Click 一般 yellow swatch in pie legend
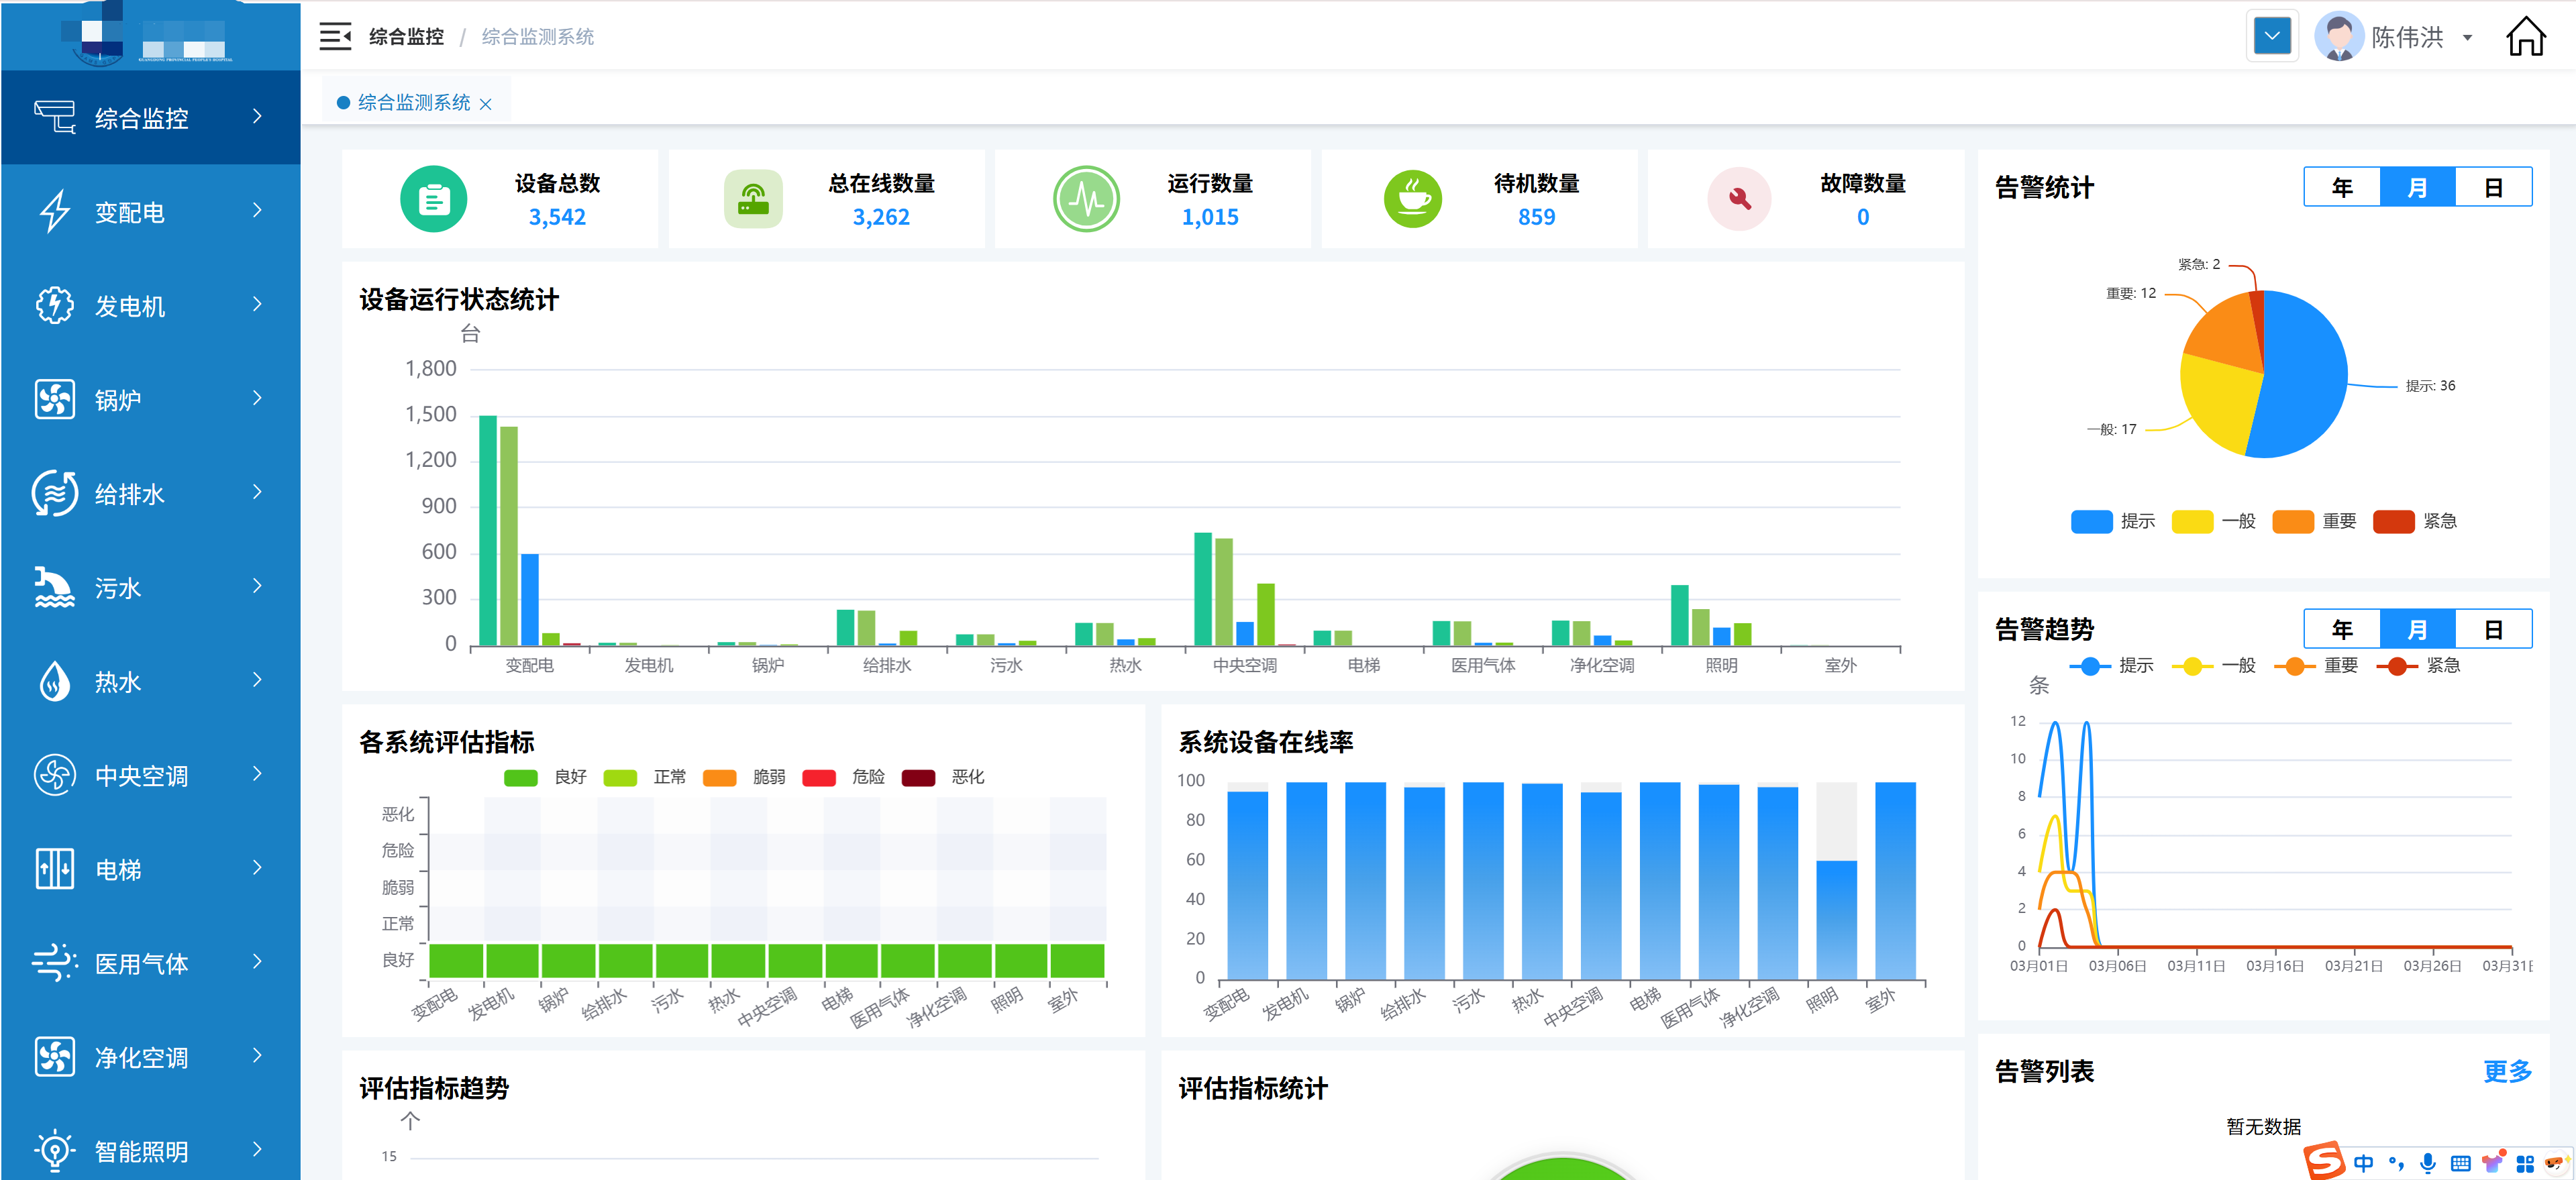 (x=2192, y=521)
